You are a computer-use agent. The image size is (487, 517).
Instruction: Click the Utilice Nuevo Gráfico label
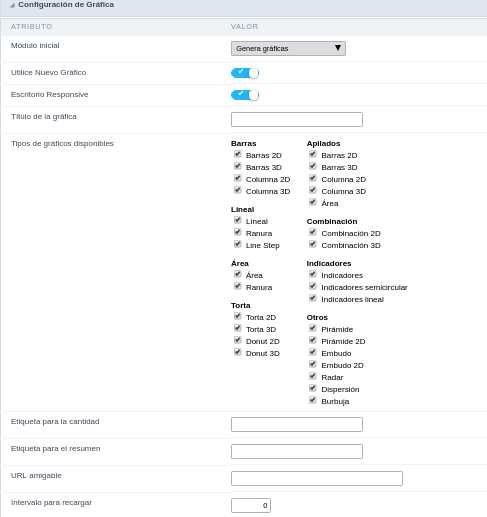pyautogui.click(x=48, y=73)
